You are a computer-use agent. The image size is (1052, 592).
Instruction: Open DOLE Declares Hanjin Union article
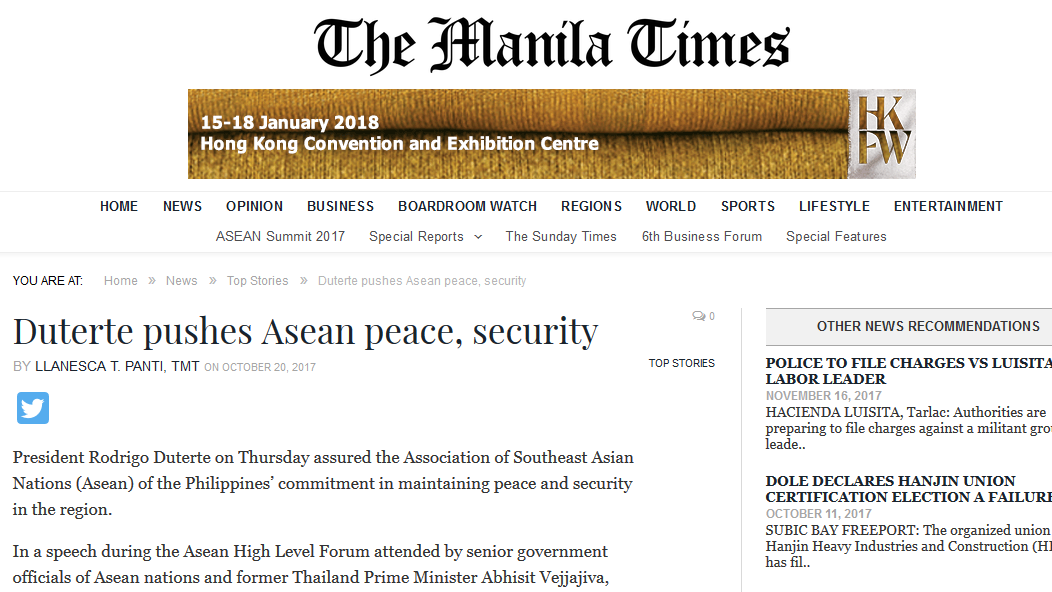908,489
